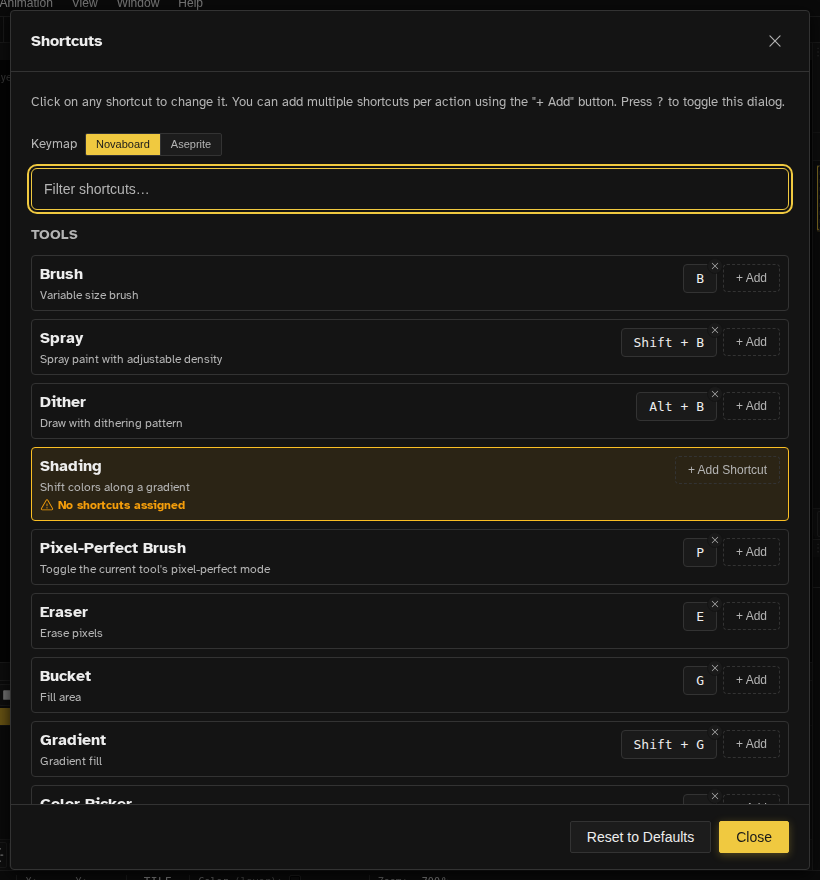Click the Pixel-Perfect Brush title
This screenshot has height=880, width=820.
point(113,548)
